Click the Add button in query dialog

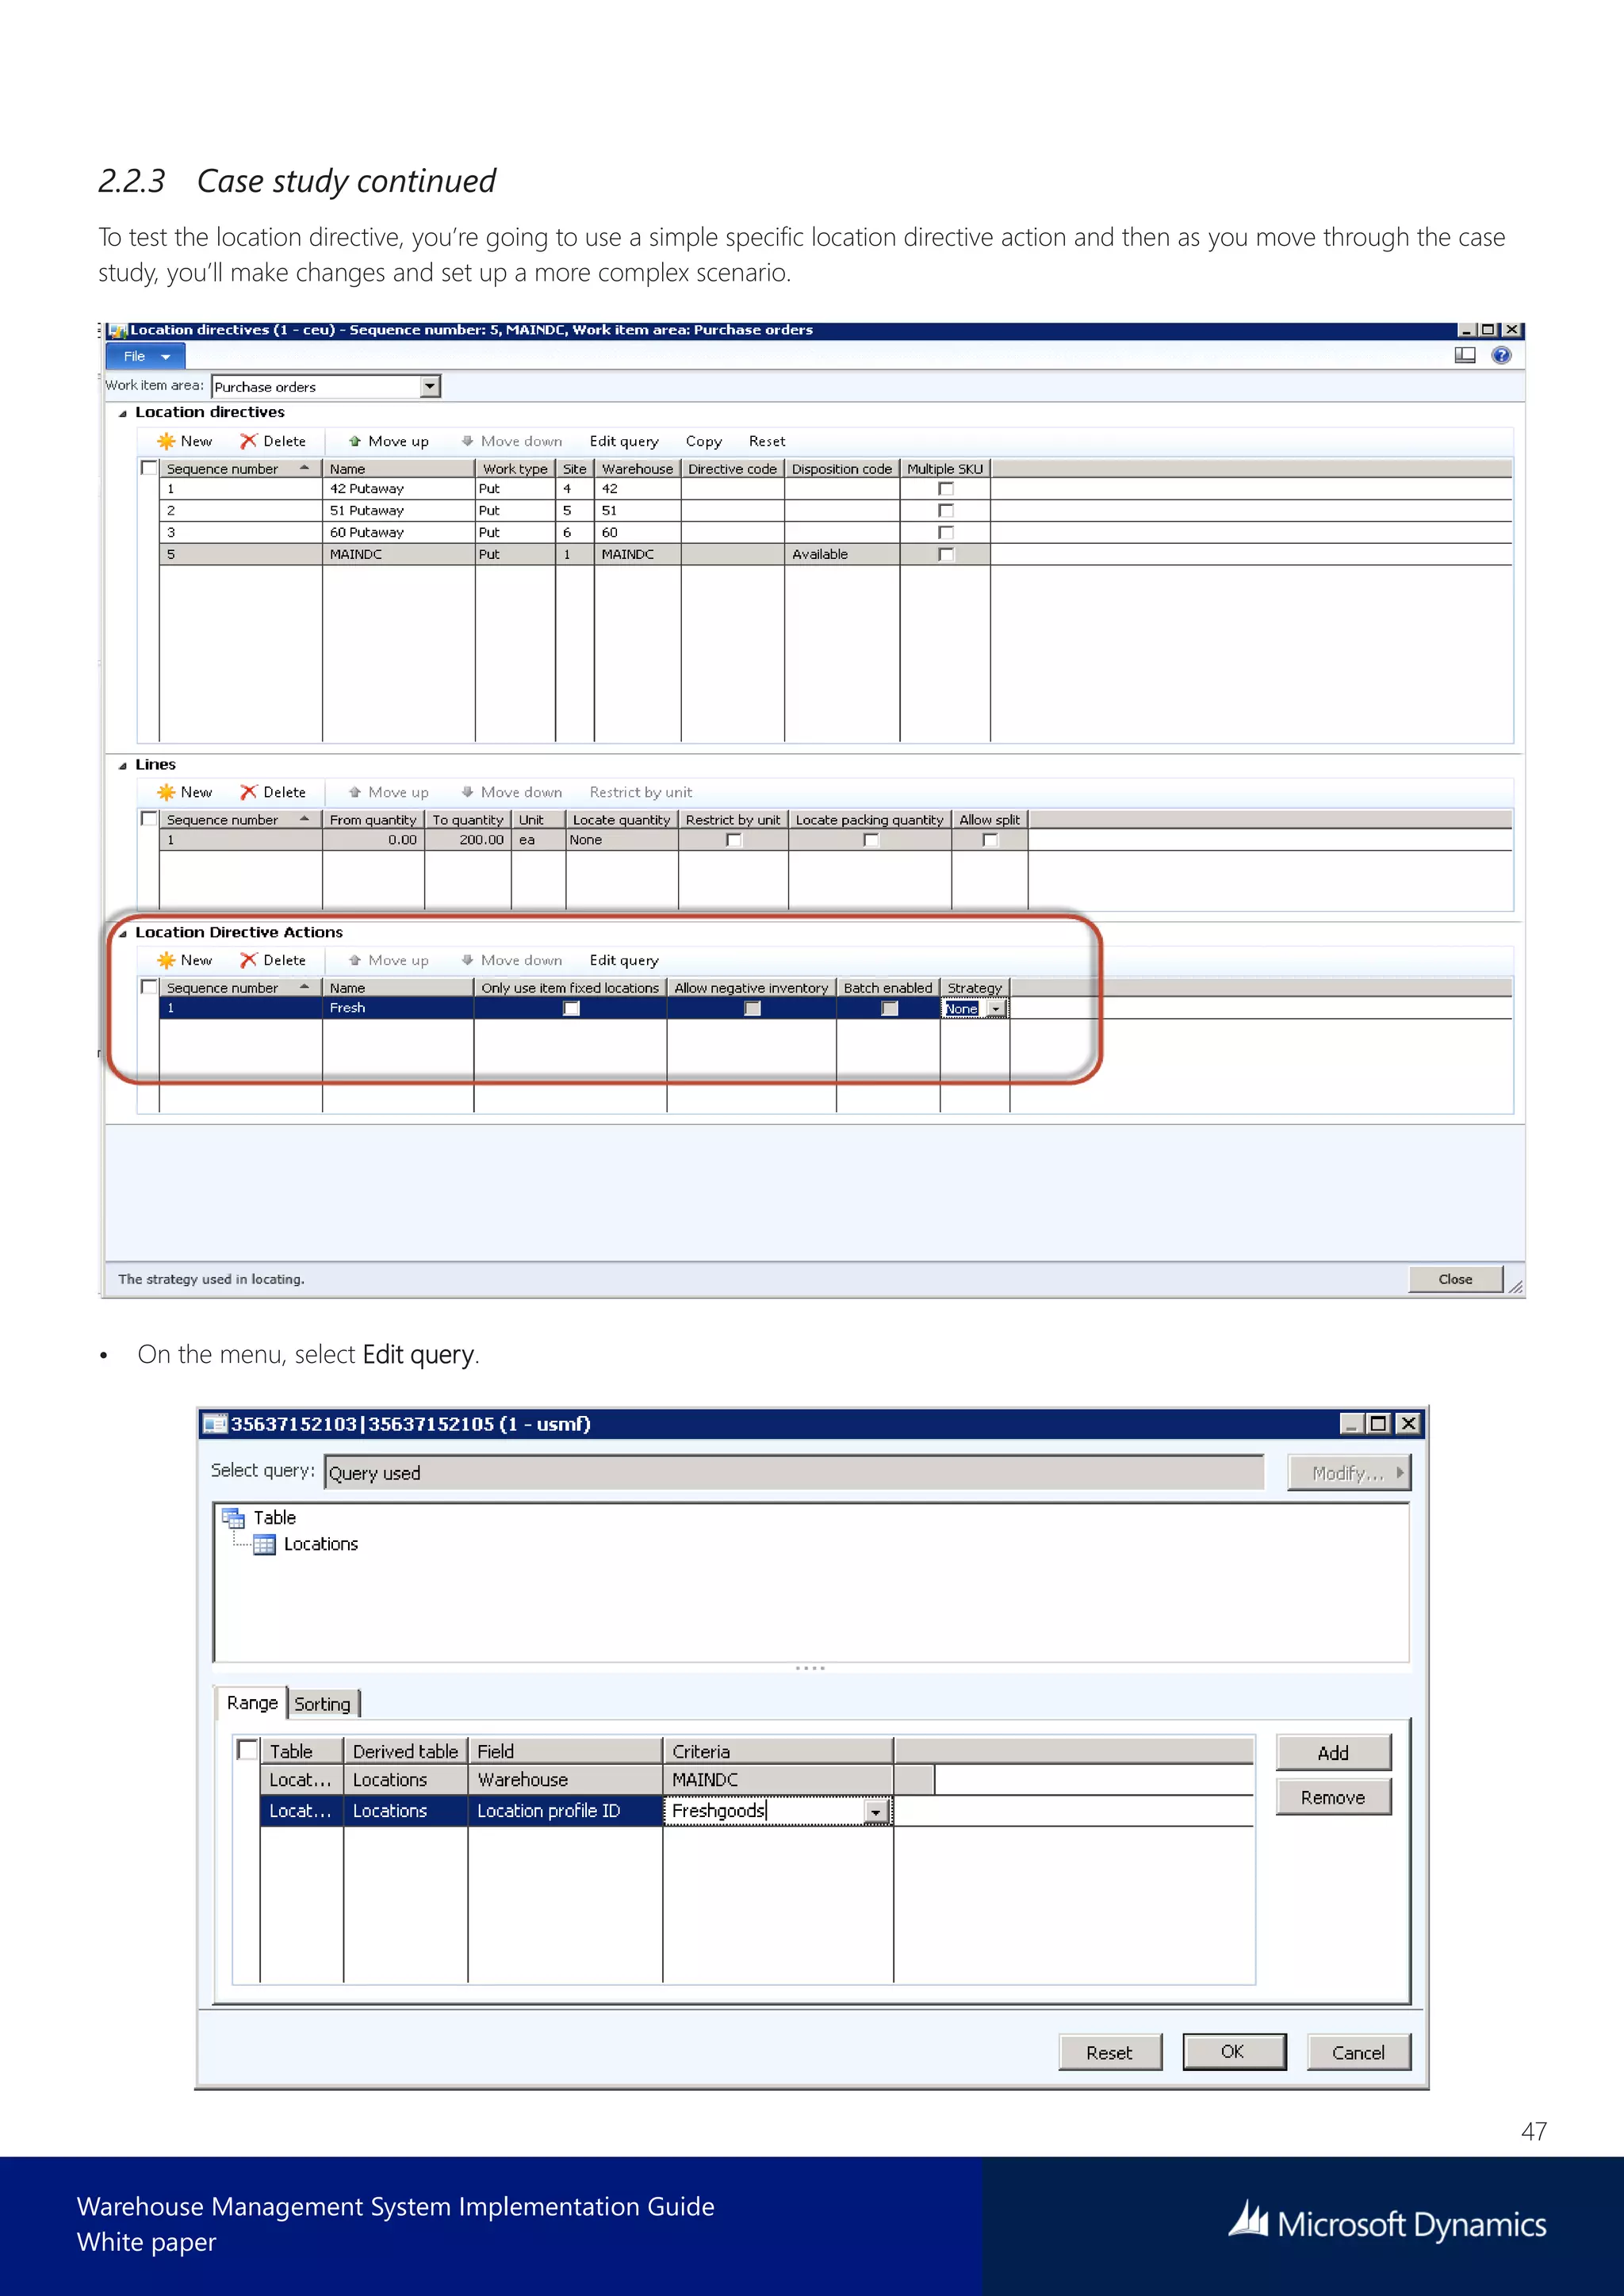click(x=1333, y=1753)
